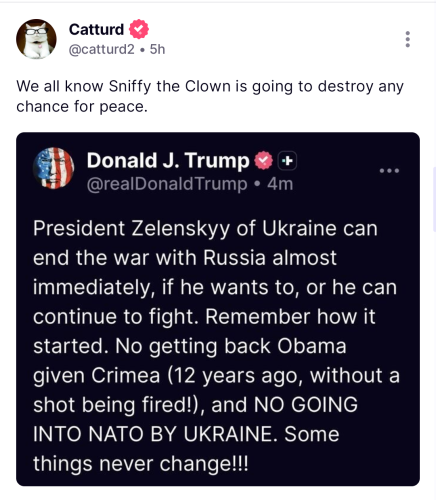Click the 4m timestamp on the quoted post

click(280, 184)
